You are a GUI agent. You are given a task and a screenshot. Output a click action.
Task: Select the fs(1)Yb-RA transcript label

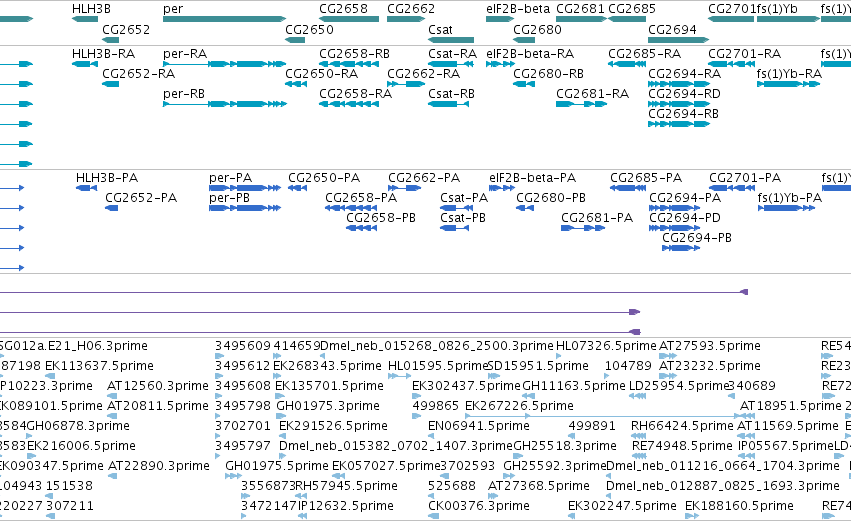[789, 74]
